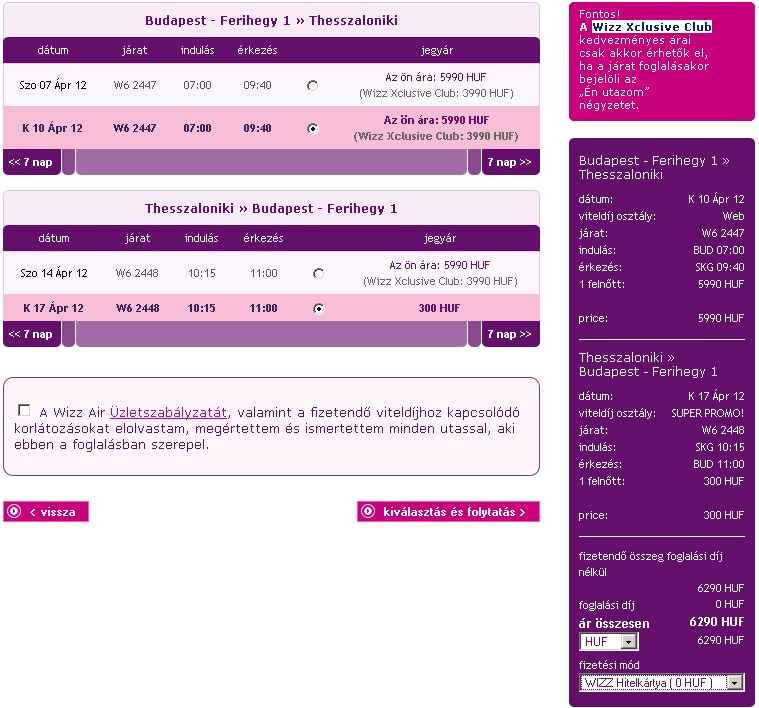759x708 pixels.
Task: Click the return date range bar
Action: pos(271,335)
